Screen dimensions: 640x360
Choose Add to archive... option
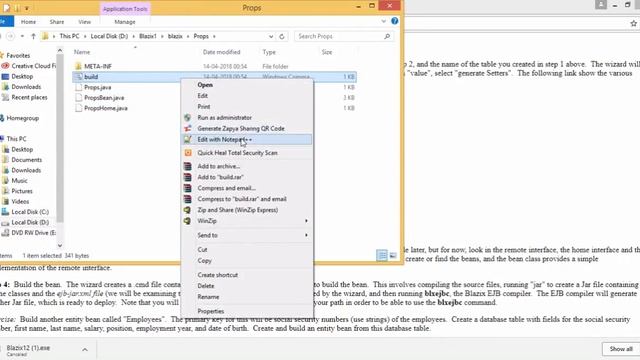click(218, 167)
